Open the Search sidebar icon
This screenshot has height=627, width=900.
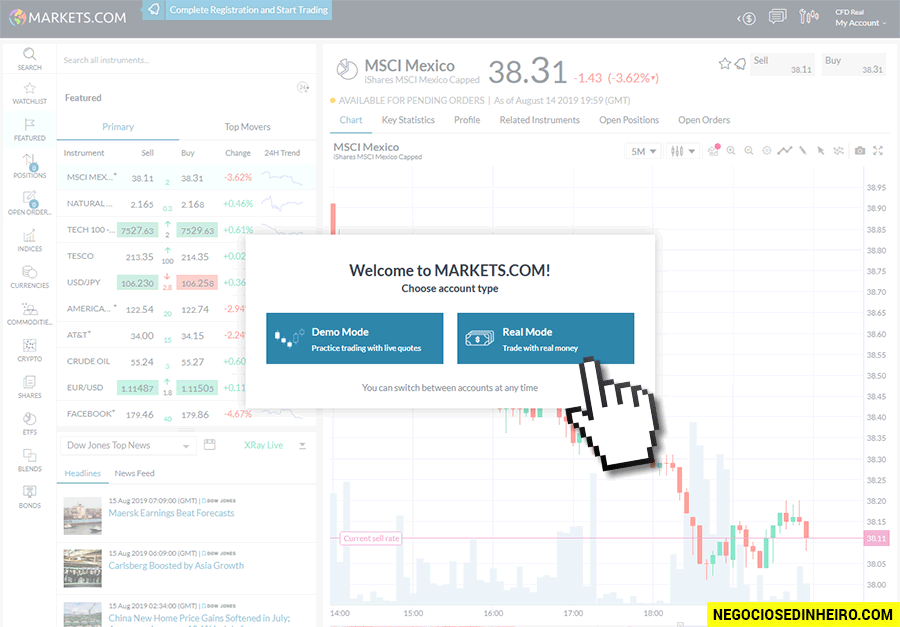[29, 59]
